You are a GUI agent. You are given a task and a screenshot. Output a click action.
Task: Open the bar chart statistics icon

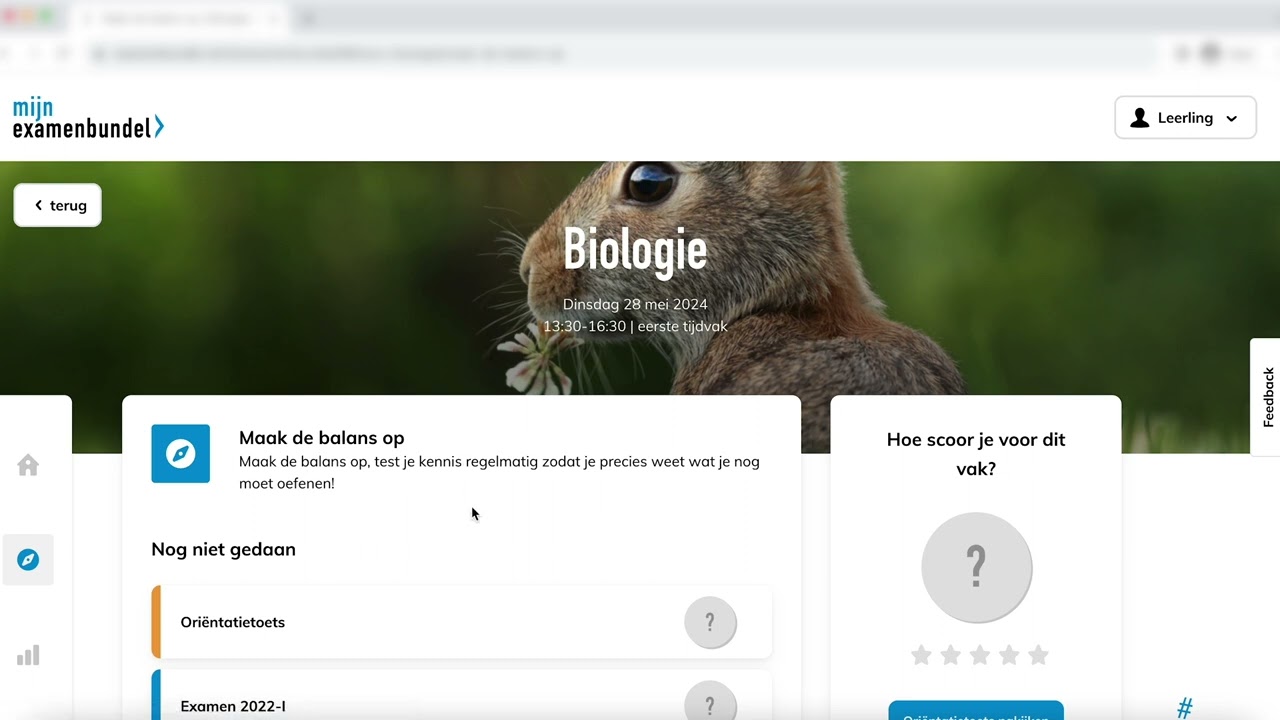point(28,655)
